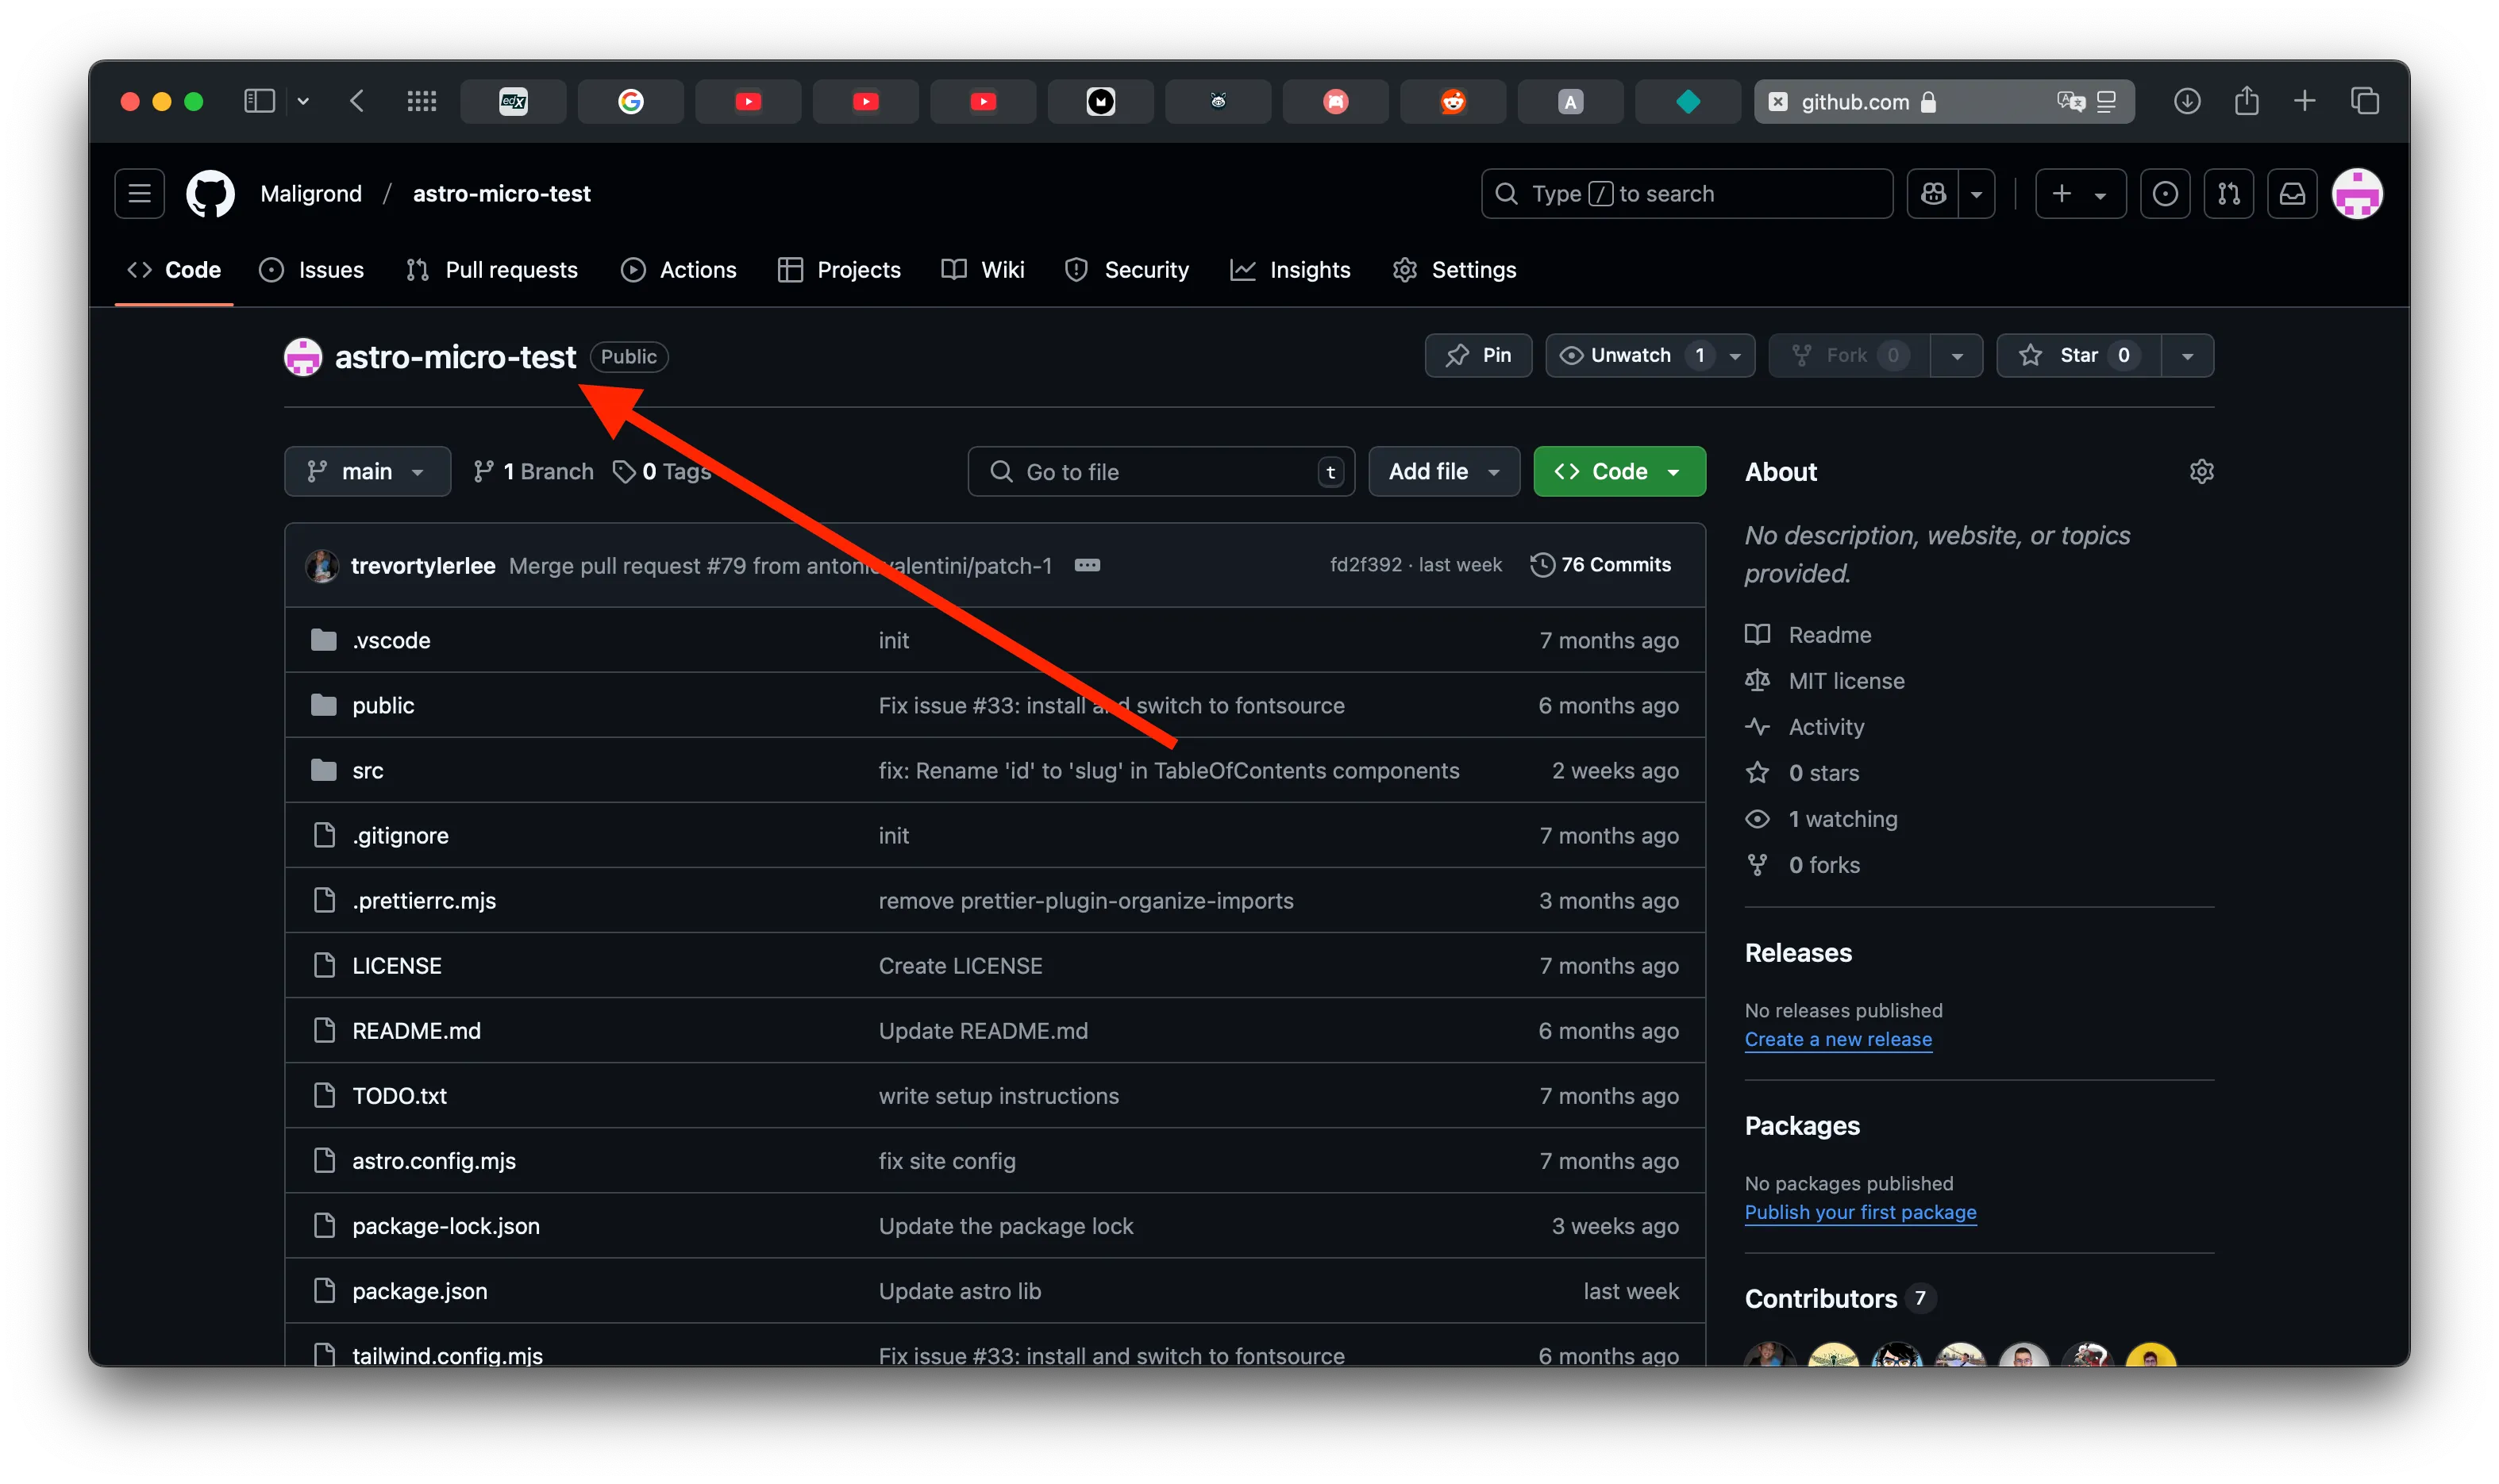Open the issues inbox icon in the header

pyautogui.click(x=2164, y=193)
